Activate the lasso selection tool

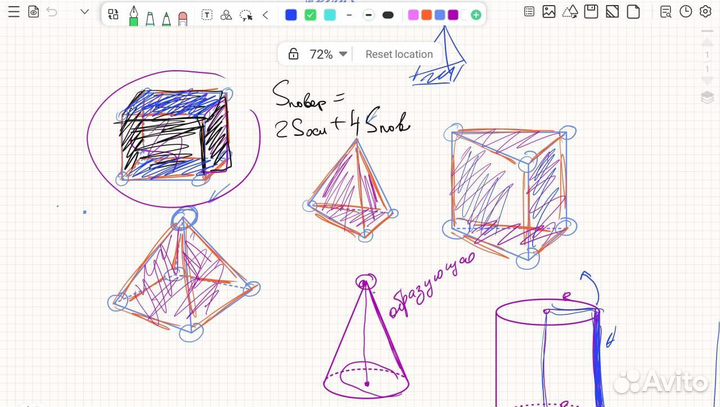point(246,15)
